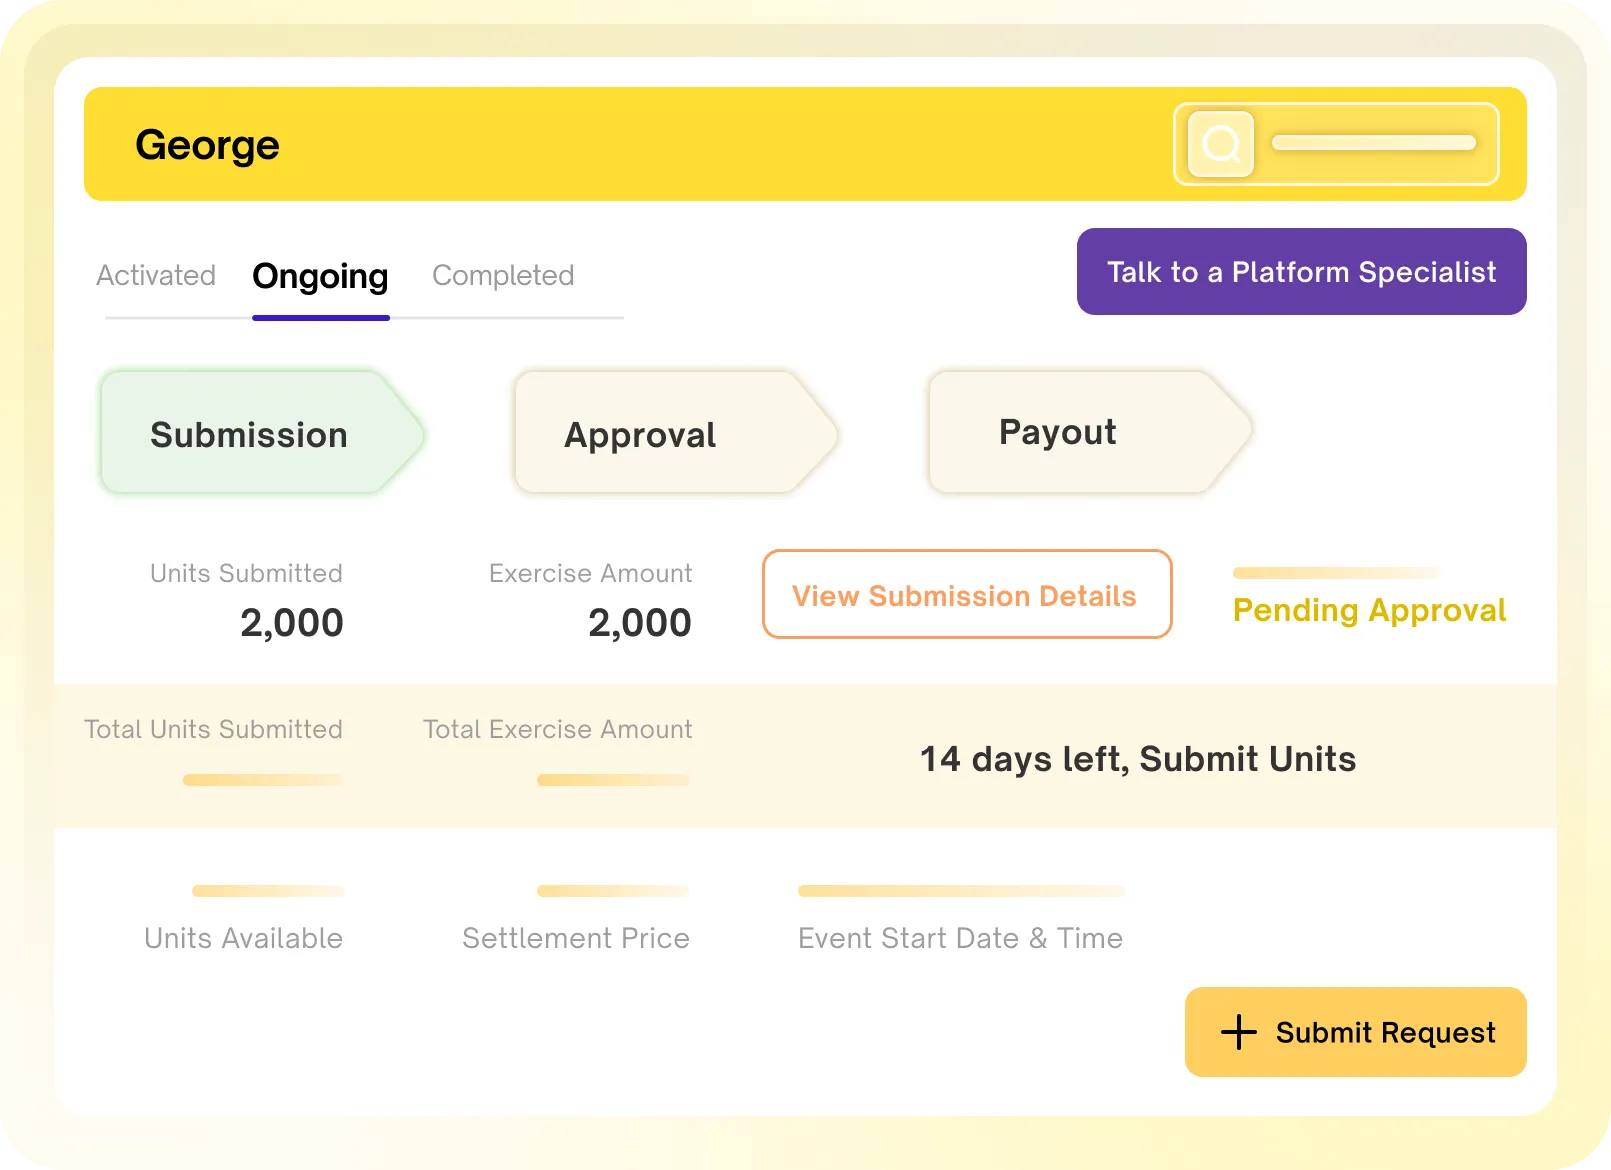
Task: Click the Exercise Amount value 2,000
Action: 640,623
